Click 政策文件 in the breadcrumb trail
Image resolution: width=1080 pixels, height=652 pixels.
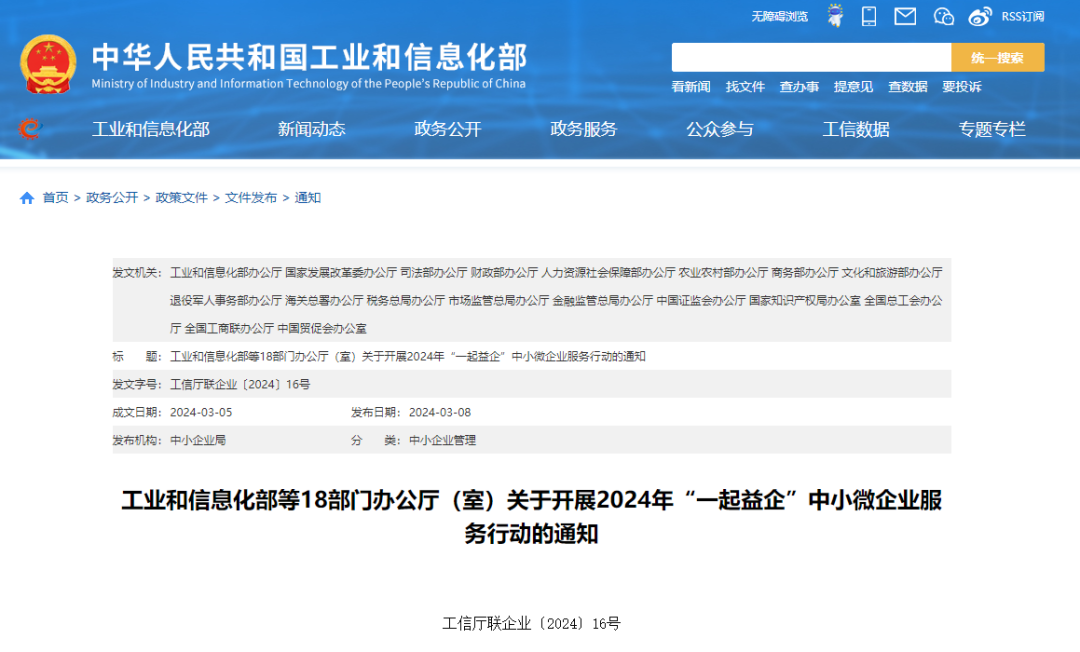pyautogui.click(x=181, y=197)
